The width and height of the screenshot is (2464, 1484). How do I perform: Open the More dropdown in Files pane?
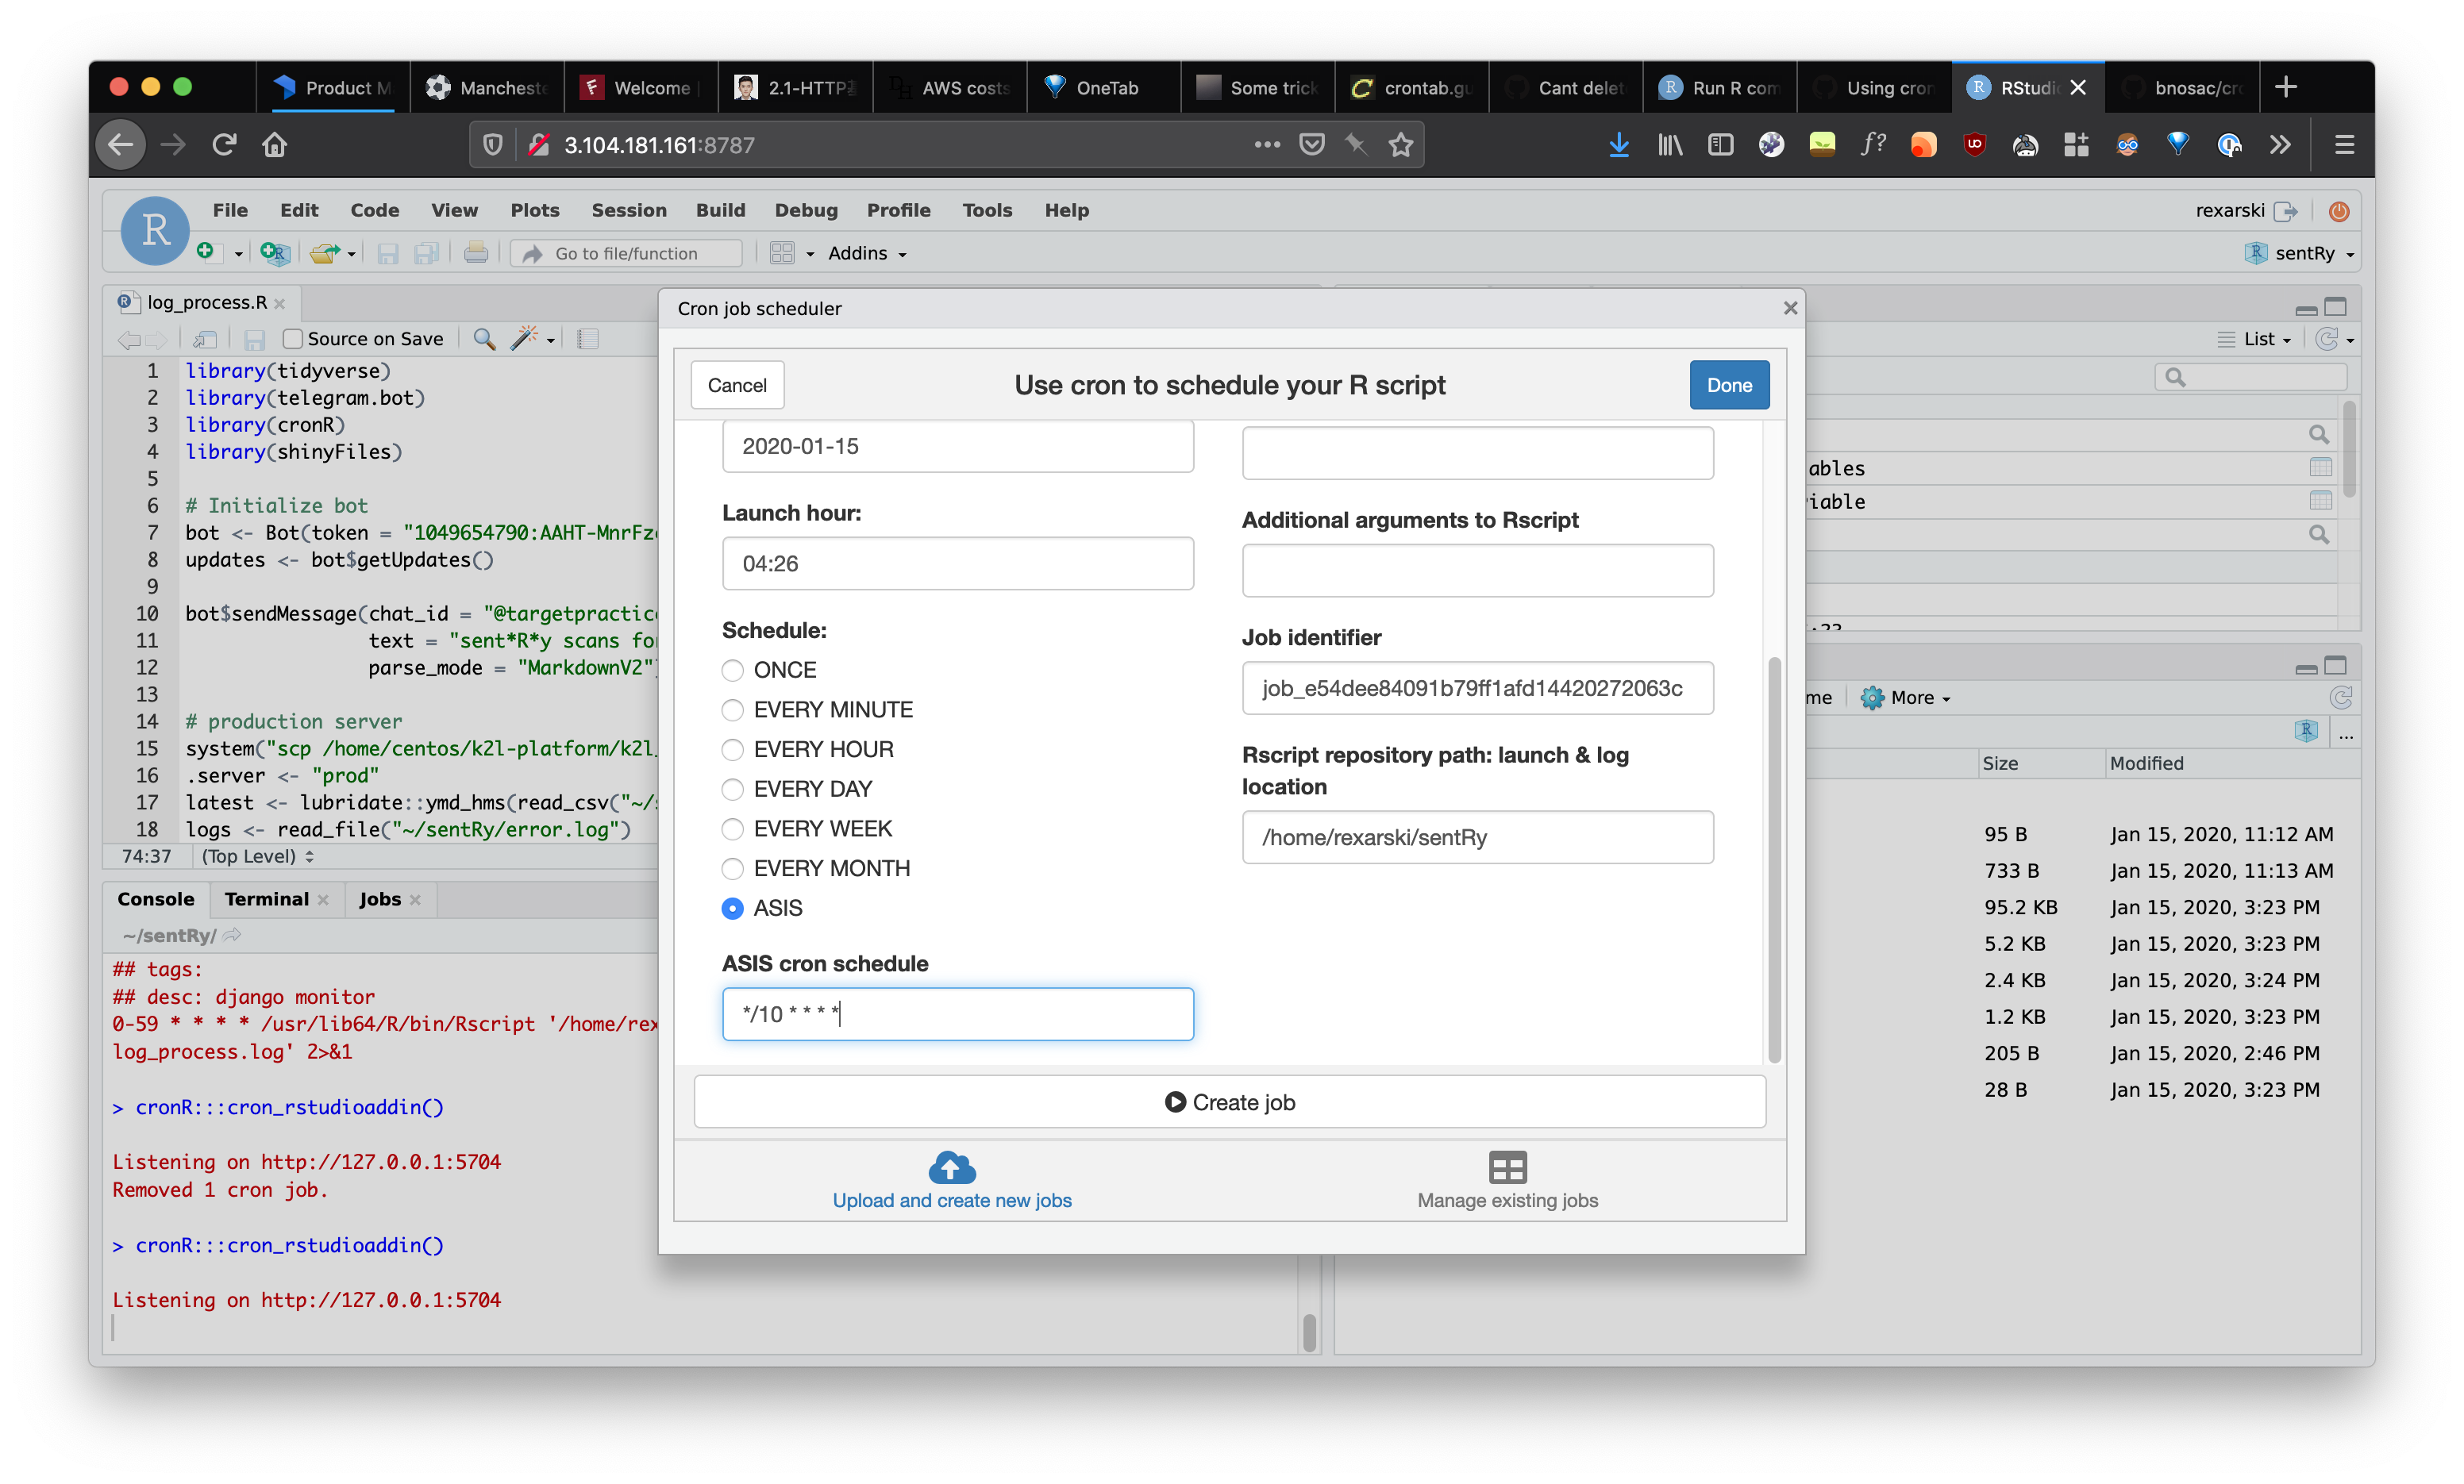coord(1911,698)
